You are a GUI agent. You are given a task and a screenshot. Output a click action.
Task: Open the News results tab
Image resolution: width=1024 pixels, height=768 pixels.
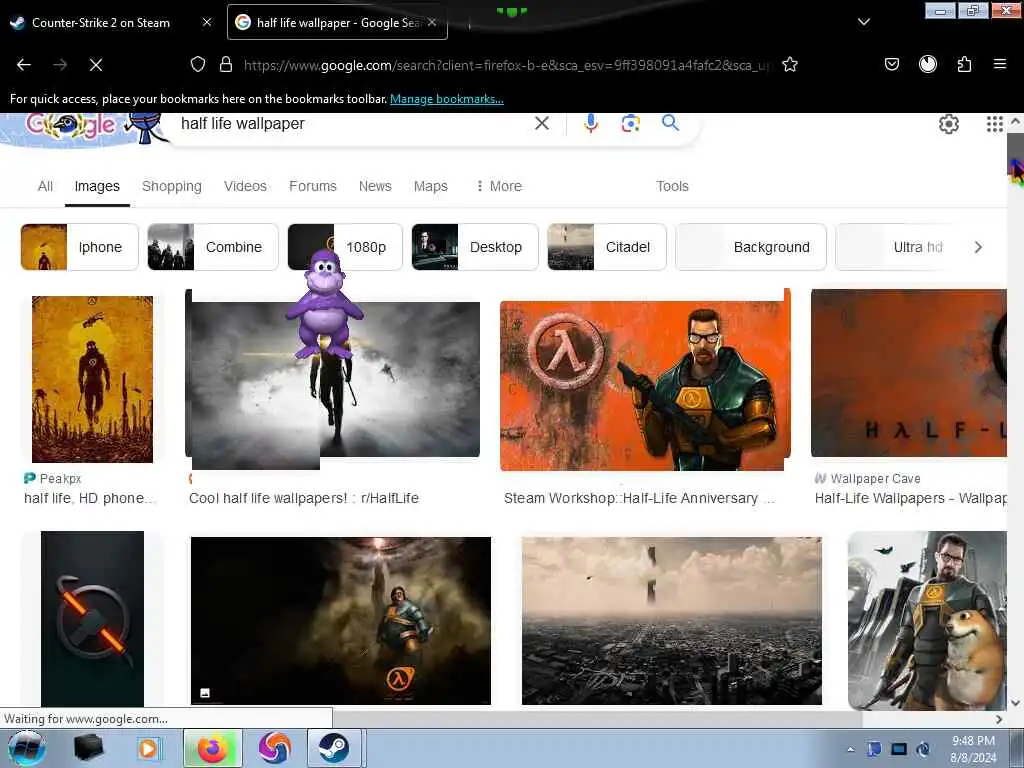(x=375, y=186)
